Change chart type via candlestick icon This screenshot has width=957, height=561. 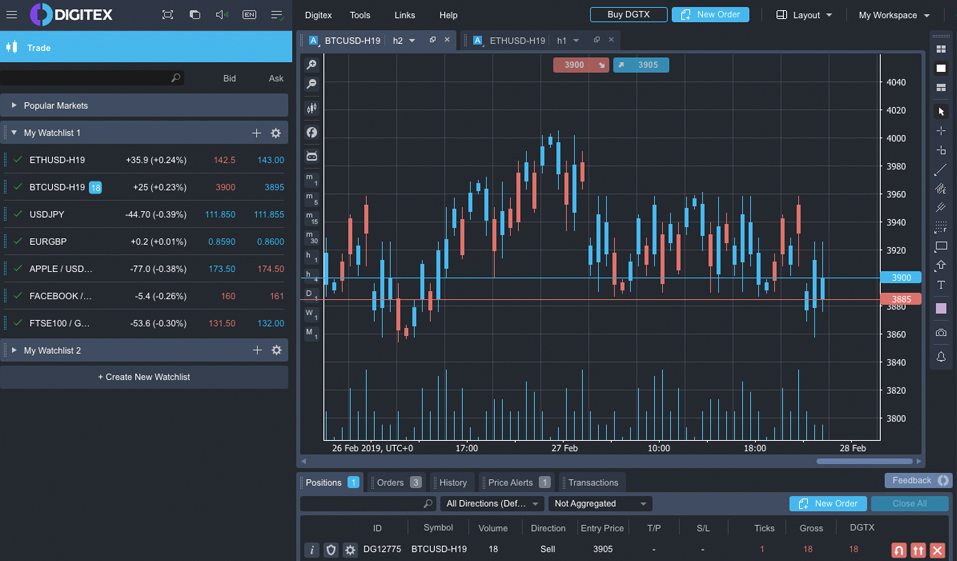click(x=311, y=109)
